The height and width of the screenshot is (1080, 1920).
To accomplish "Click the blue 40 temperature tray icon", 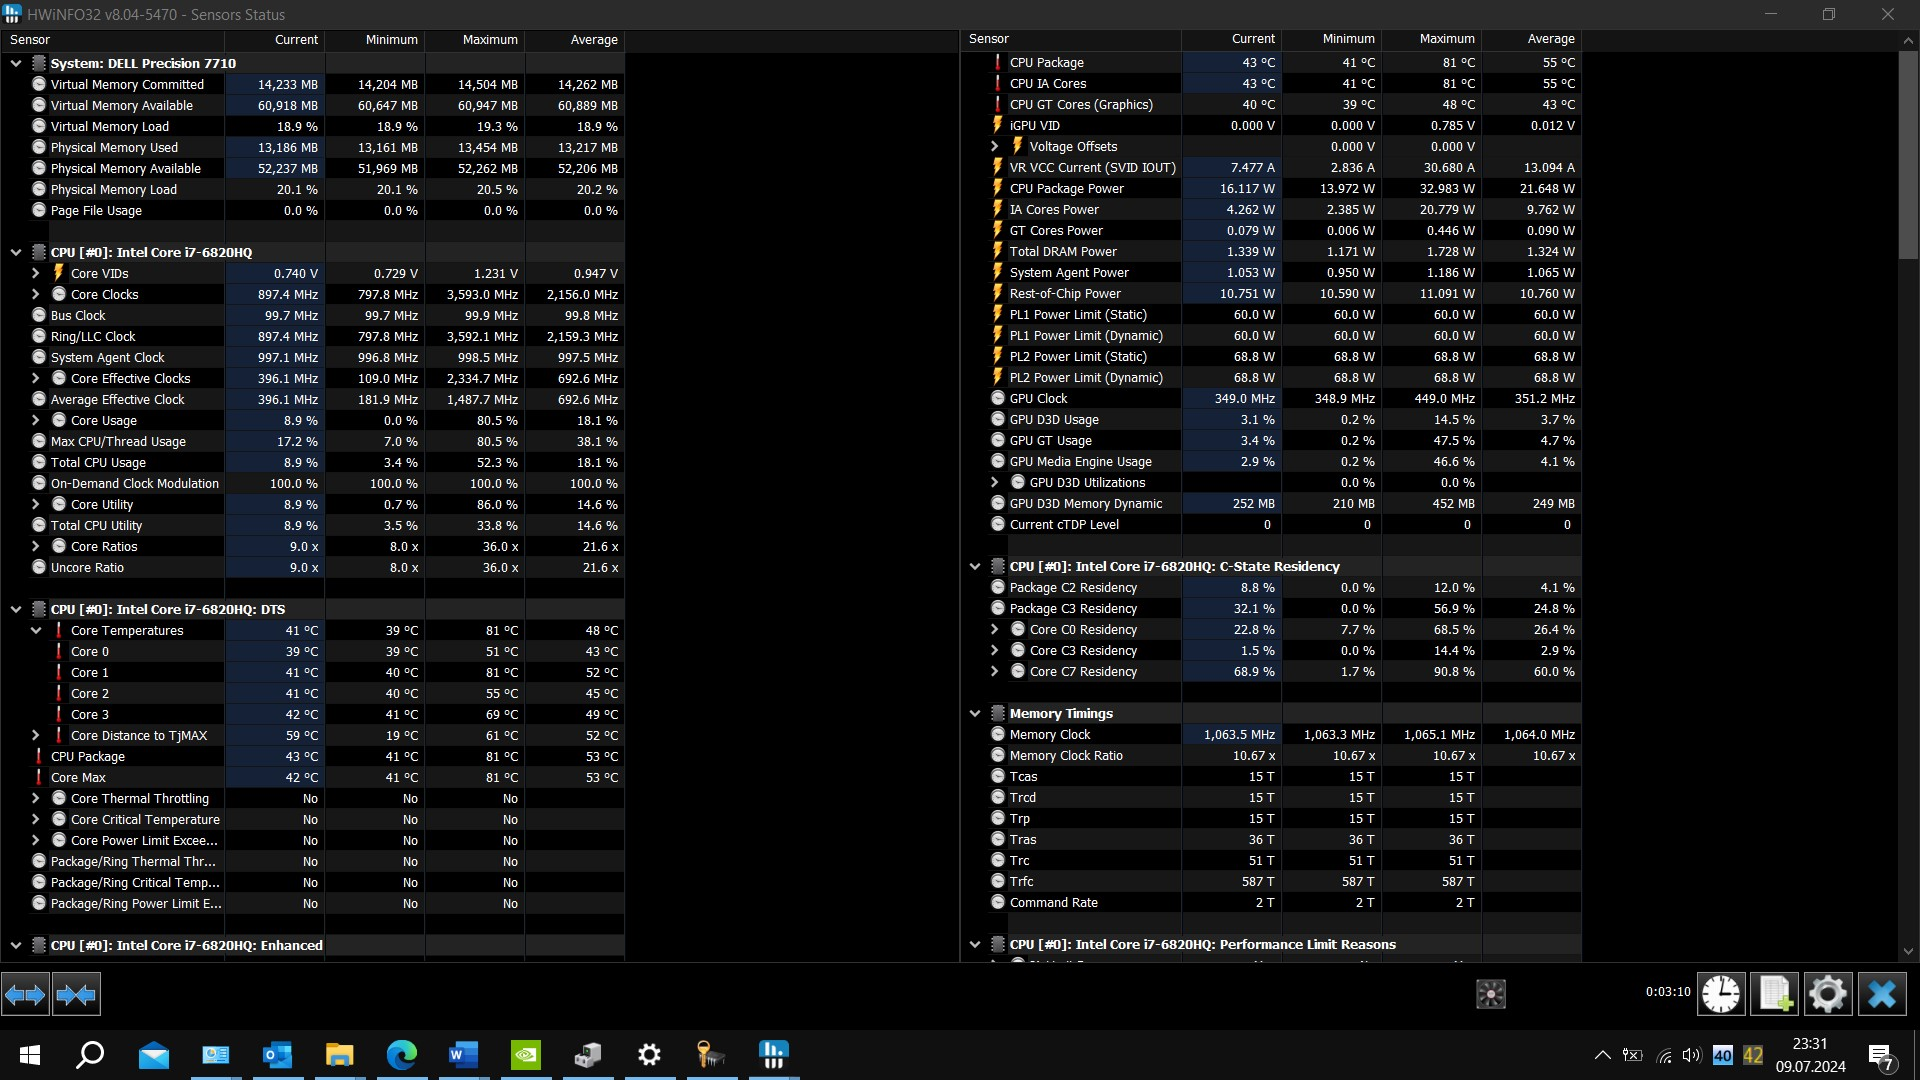I will 1722,1055.
